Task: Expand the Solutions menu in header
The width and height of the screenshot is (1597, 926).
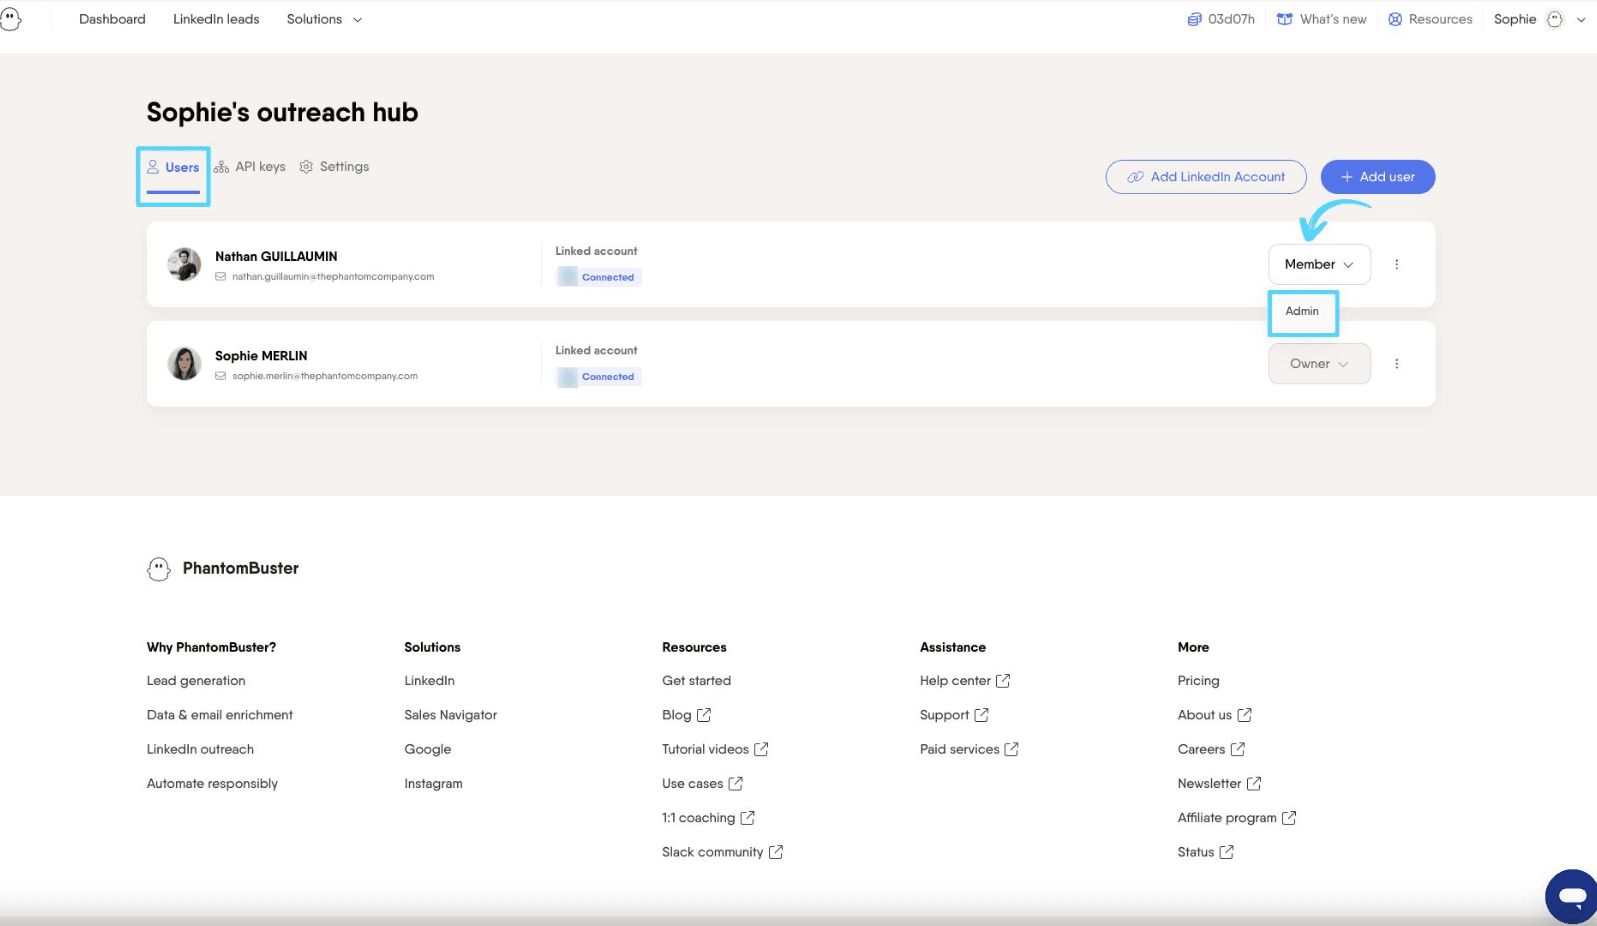Action: (x=324, y=19)
